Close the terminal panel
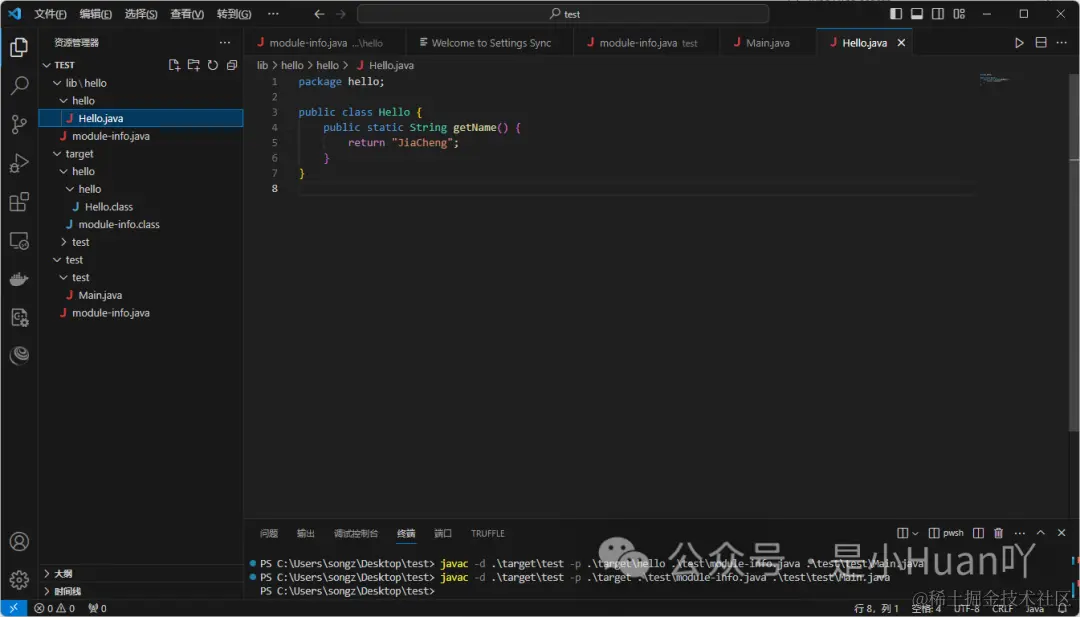The image size is (1080, 617). 1061,533
